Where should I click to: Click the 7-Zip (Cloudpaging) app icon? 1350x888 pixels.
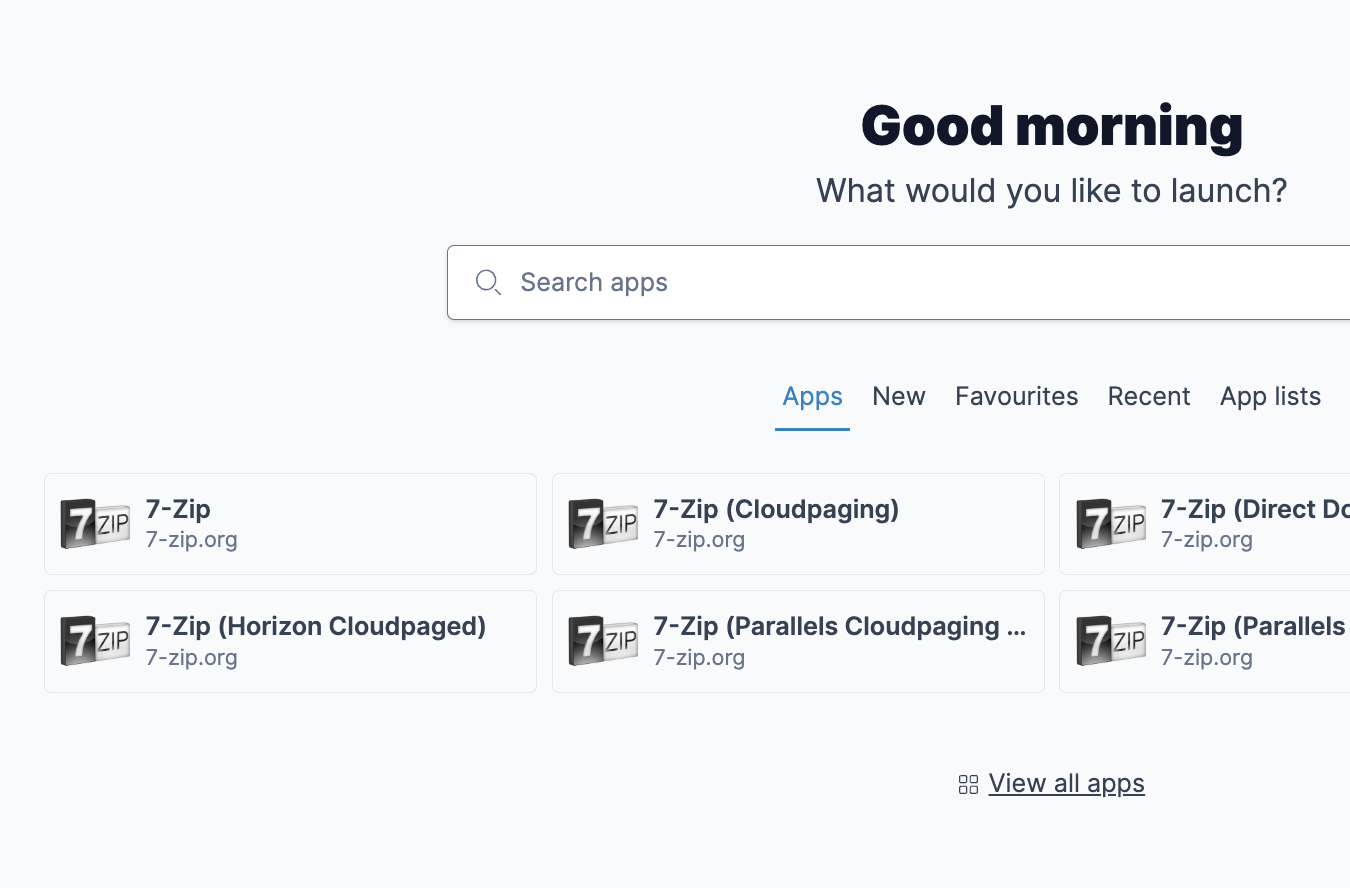coord(603,524)
